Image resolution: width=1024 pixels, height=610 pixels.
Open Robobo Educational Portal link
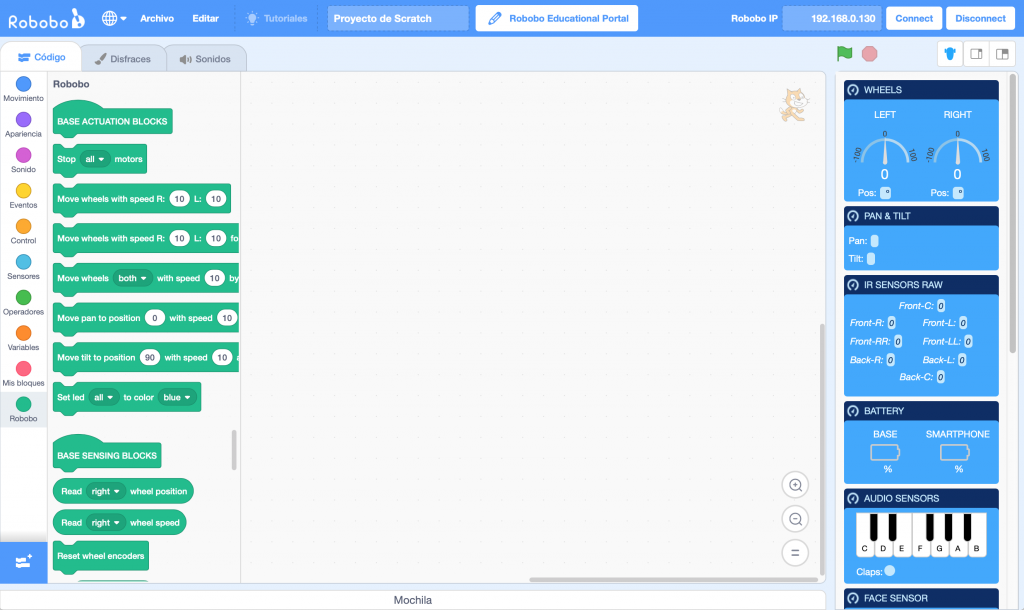click(x=556, y=18)
